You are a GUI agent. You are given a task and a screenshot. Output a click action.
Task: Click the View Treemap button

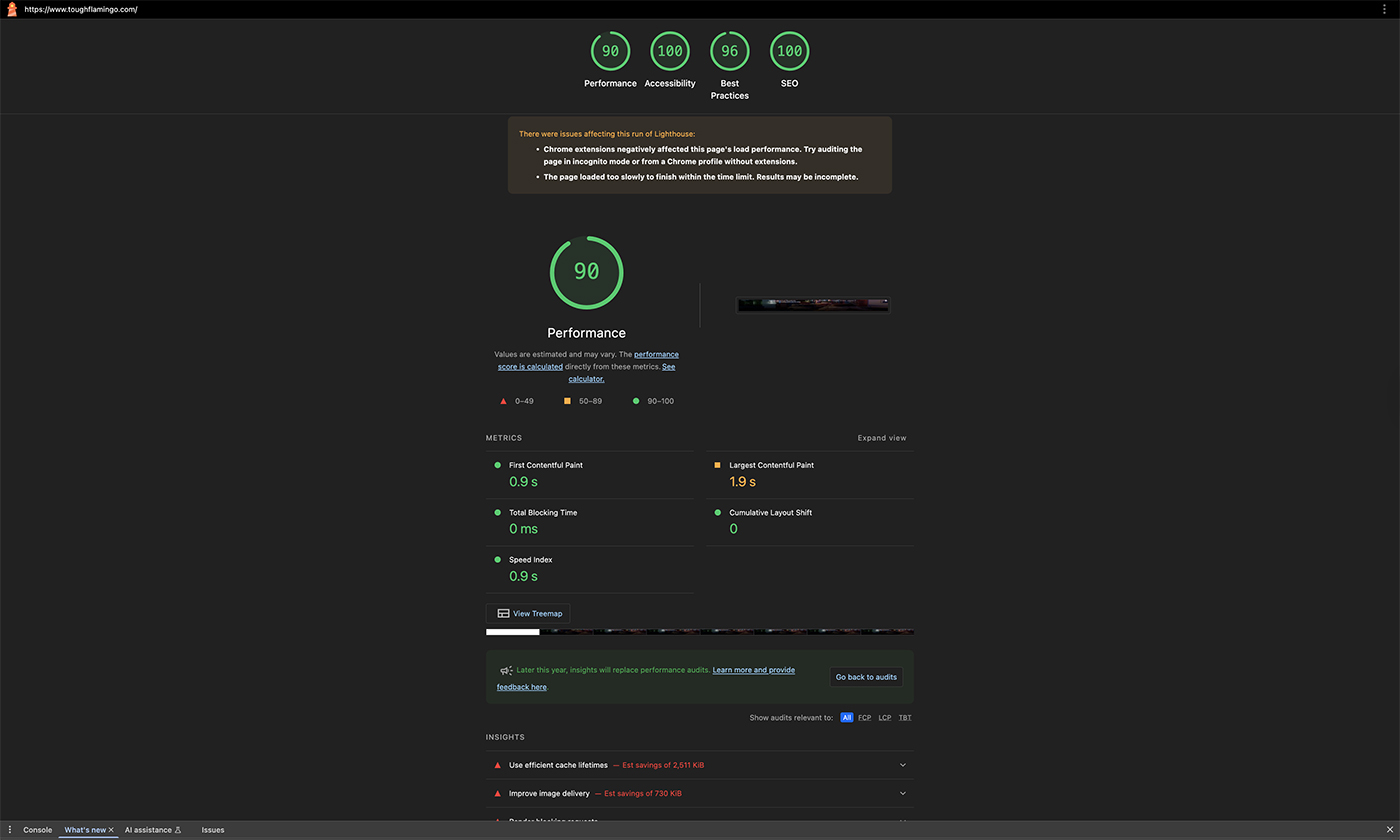click(528, 614)
